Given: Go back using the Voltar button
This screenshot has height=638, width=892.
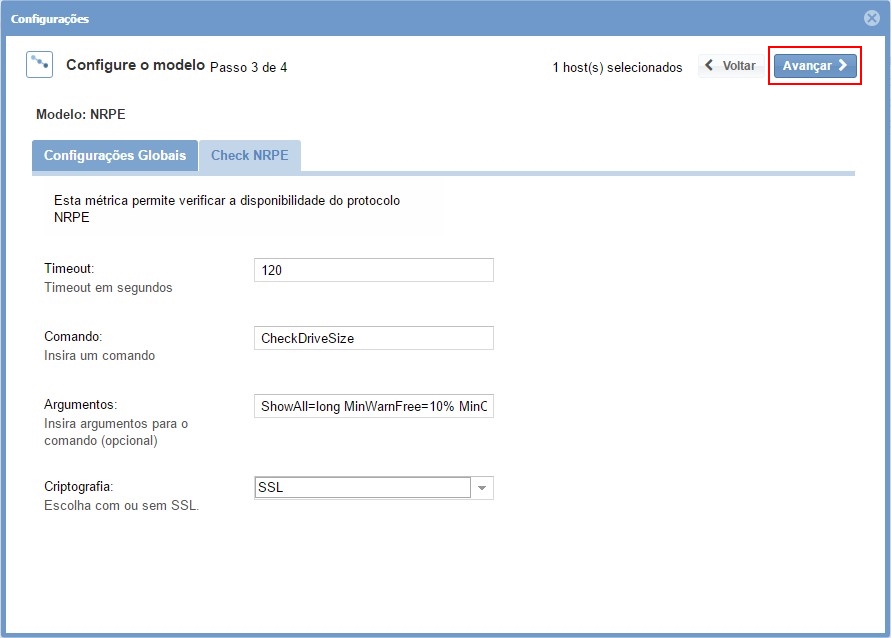Looking at the screenshot, I should pos(729,66).
